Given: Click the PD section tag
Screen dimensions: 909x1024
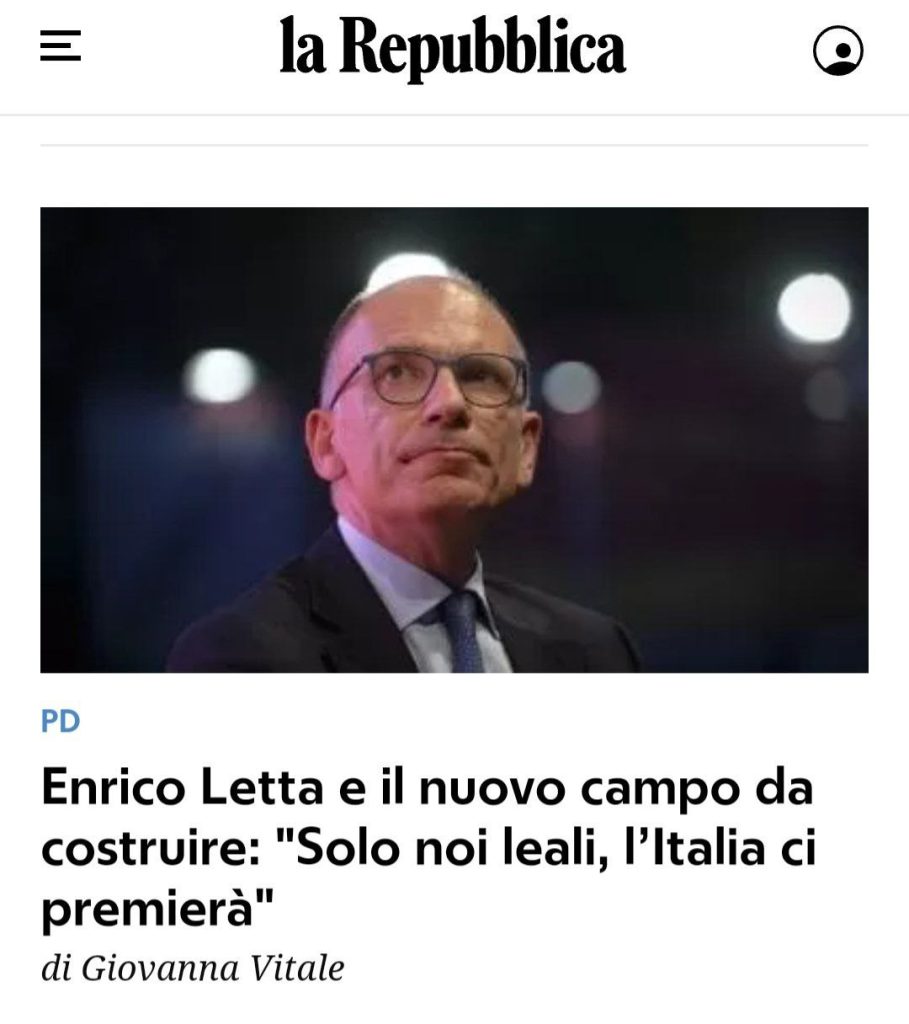Looking at the screenshot, I should [x=60, y=720].
